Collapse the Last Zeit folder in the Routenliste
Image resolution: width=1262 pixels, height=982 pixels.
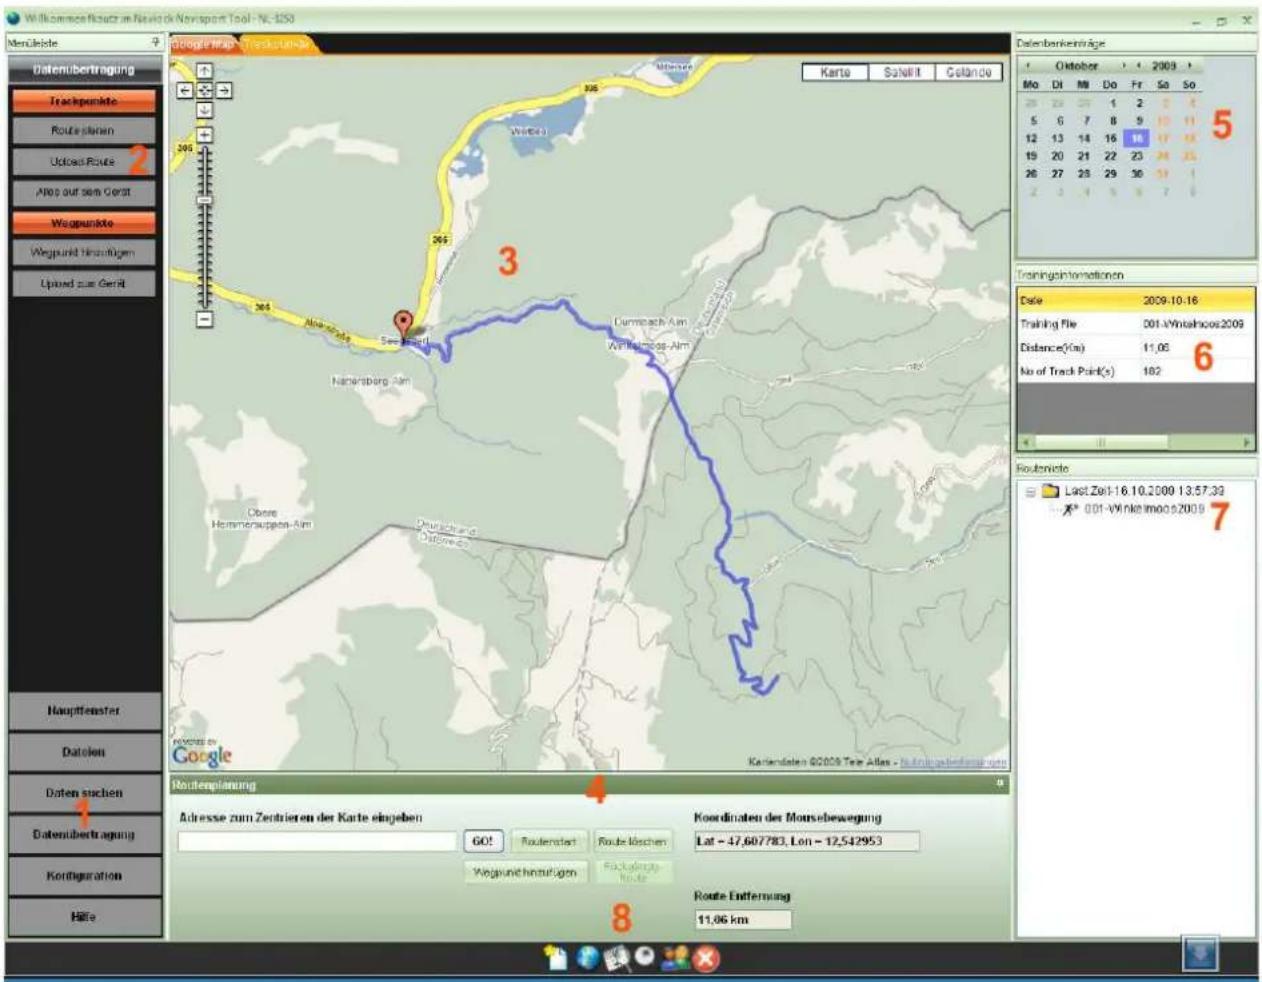[1031, 492]
